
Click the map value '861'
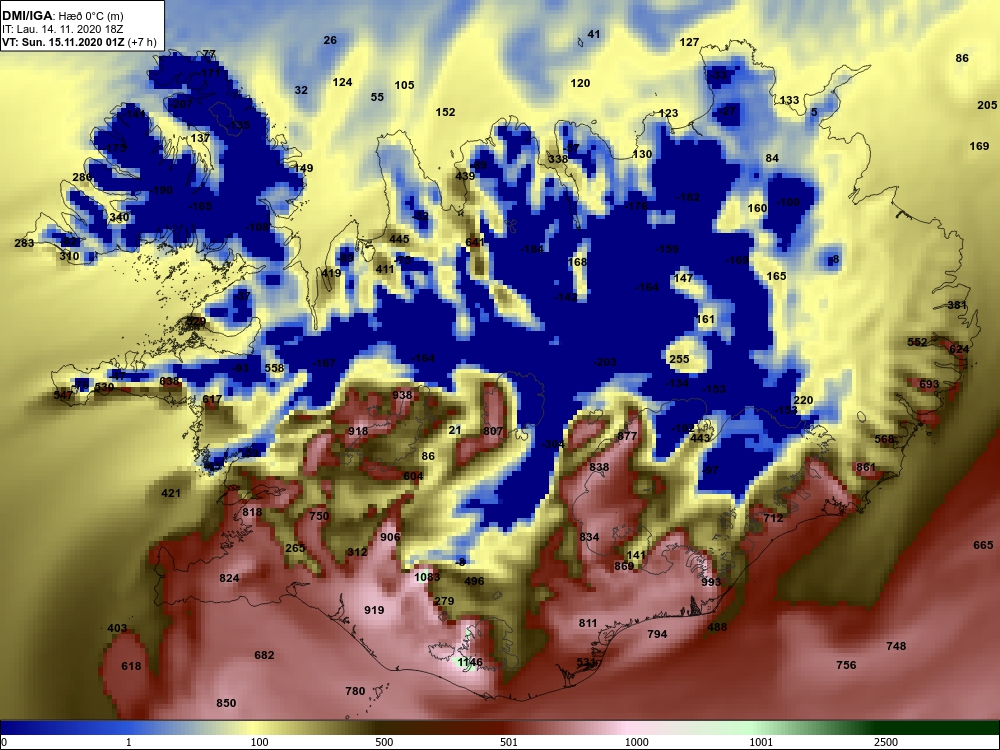866,467
